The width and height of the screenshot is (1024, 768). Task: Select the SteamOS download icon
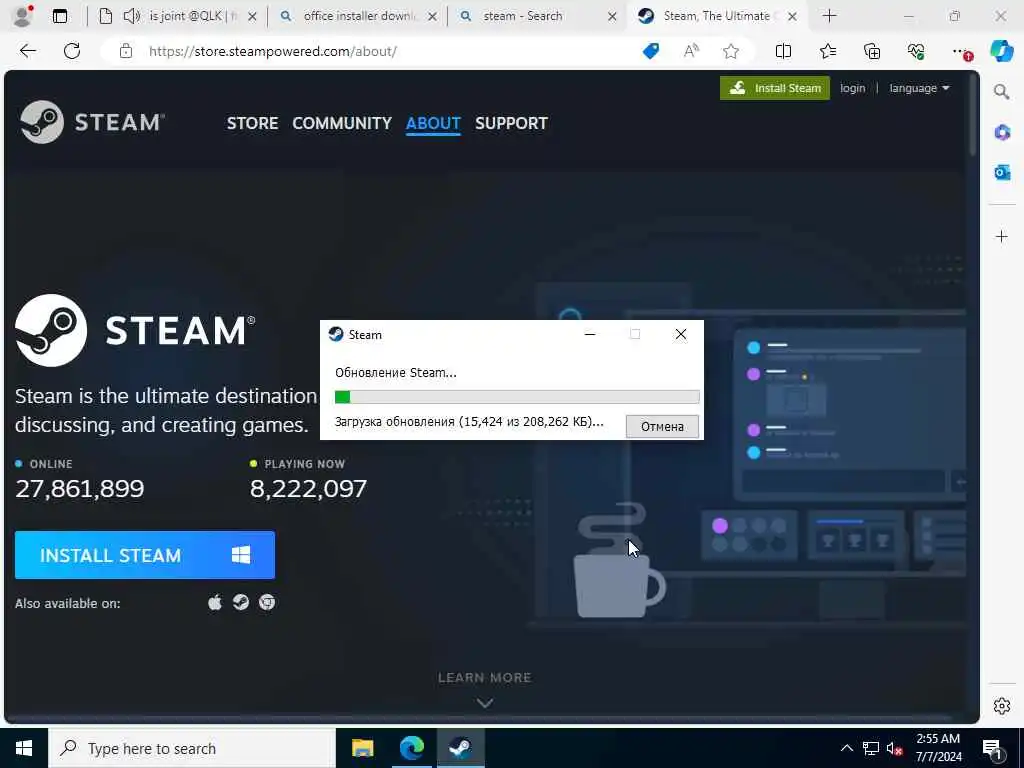click(x=241, y=602)
